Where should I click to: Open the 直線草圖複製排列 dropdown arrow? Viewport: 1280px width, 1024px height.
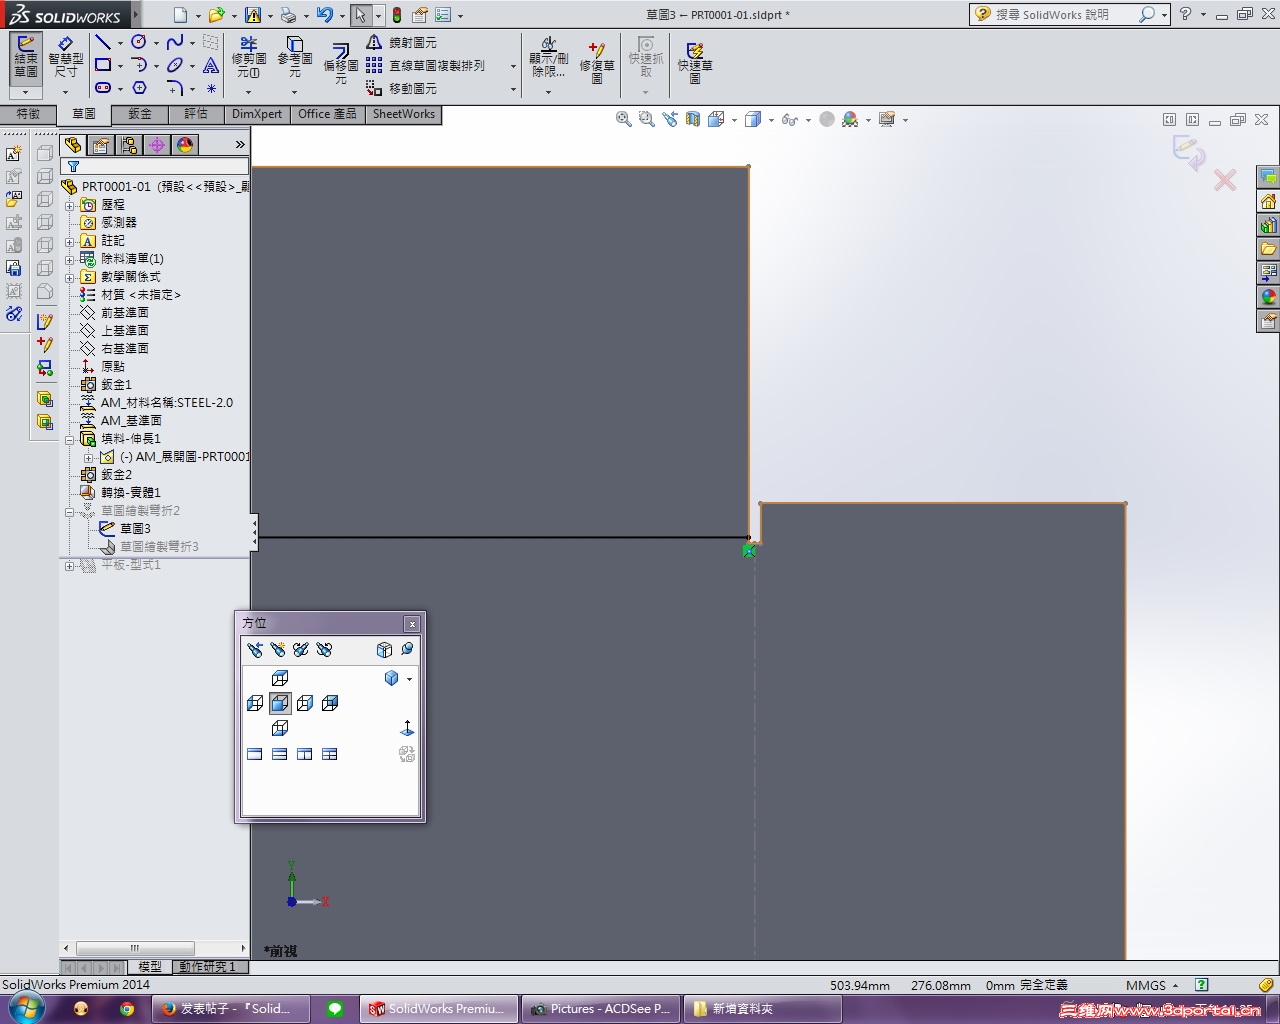[513, 66]
